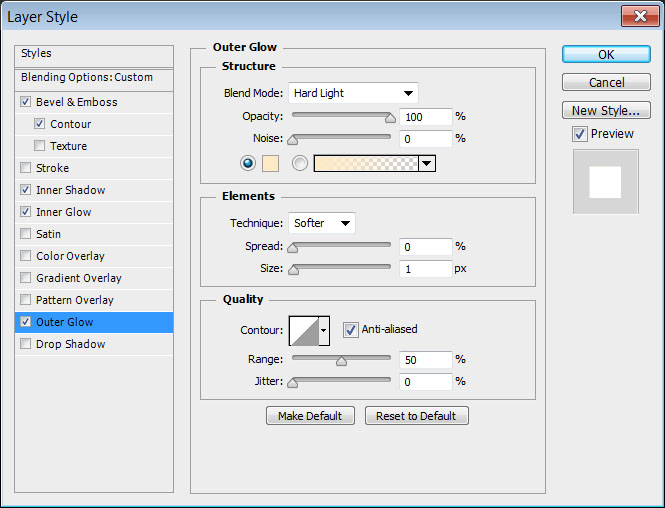Click the Contour curve thumbnail
The width and height of the screenshot is (665, 508).
(x=303, y=330)
